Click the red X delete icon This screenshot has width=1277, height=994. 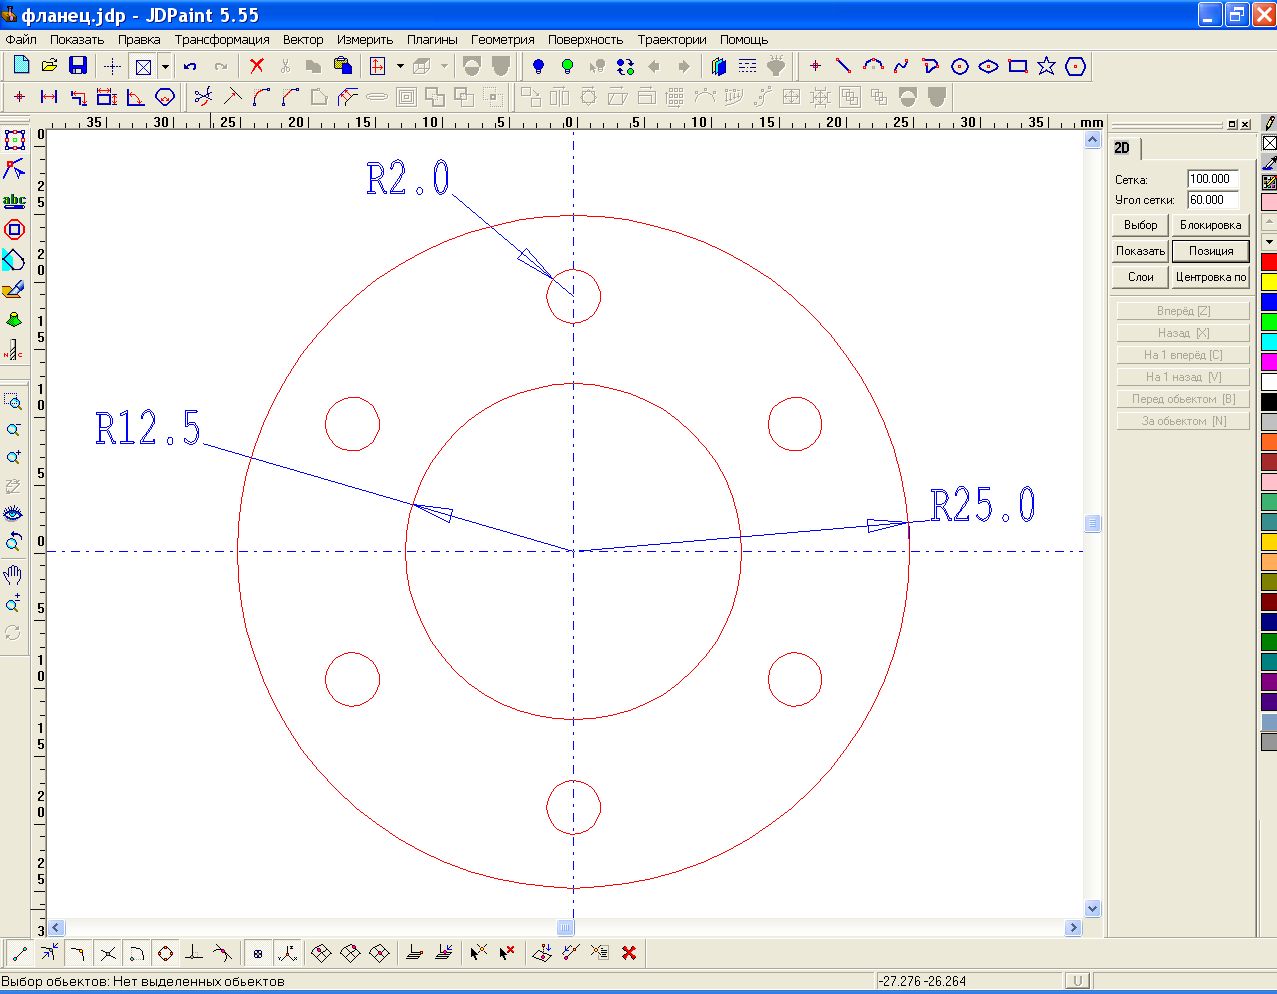point(257,66)
